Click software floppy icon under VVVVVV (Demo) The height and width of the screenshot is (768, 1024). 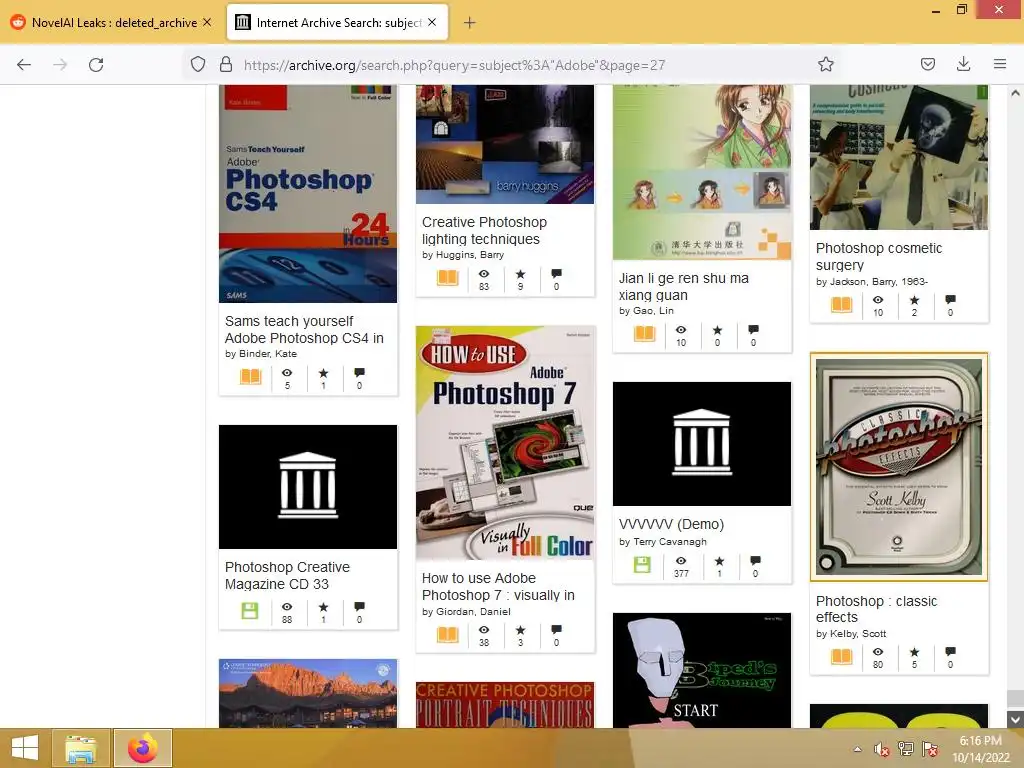(643, 565)
